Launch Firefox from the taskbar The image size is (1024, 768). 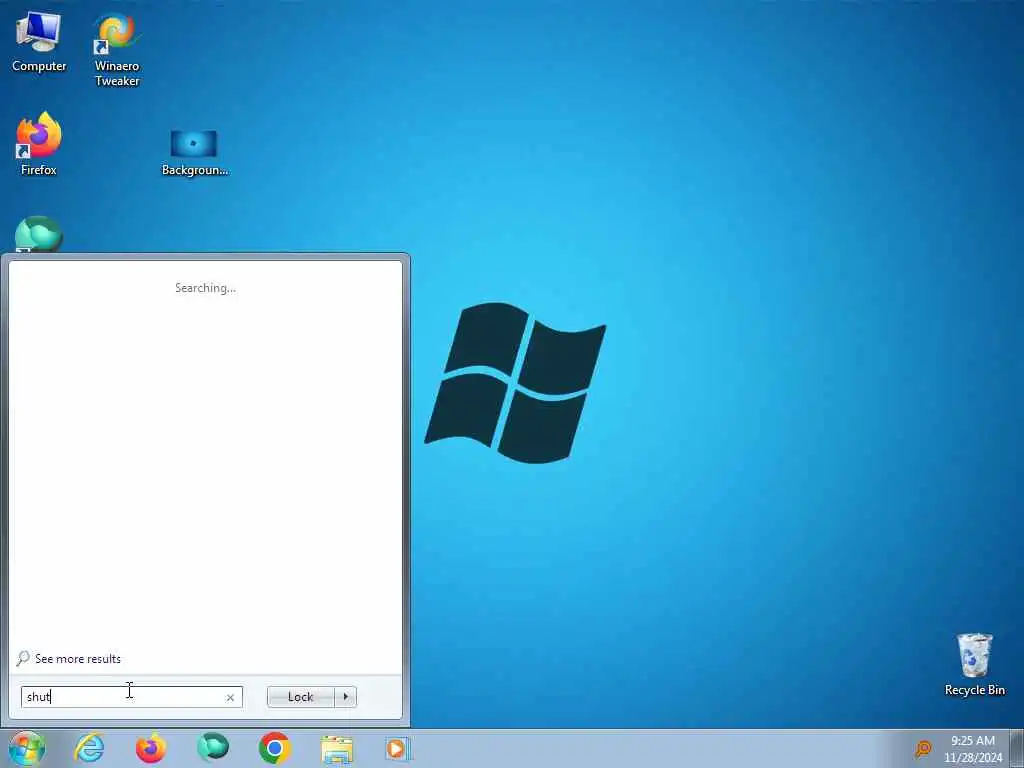pos(151,748)
